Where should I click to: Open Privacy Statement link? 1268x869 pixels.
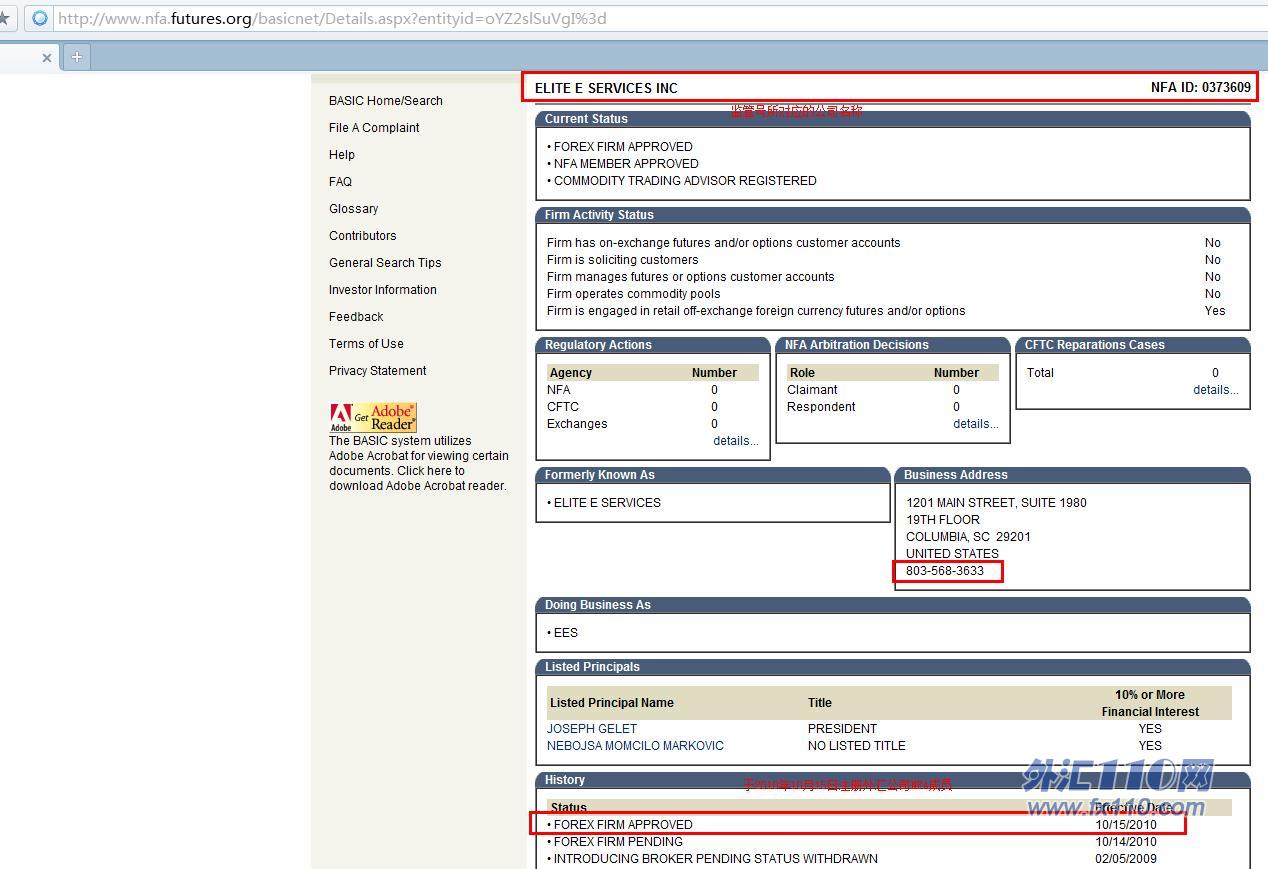378,371
